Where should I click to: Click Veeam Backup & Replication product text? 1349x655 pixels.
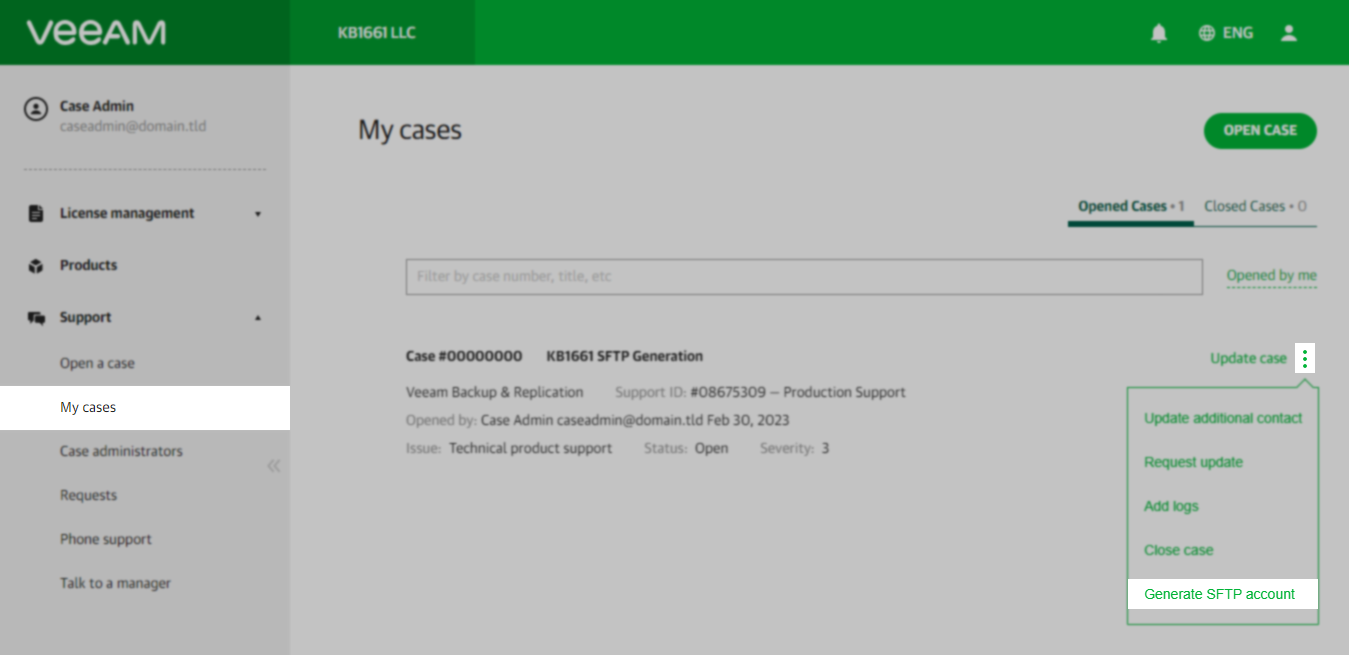pyautogui.click(x=494, y=392)
